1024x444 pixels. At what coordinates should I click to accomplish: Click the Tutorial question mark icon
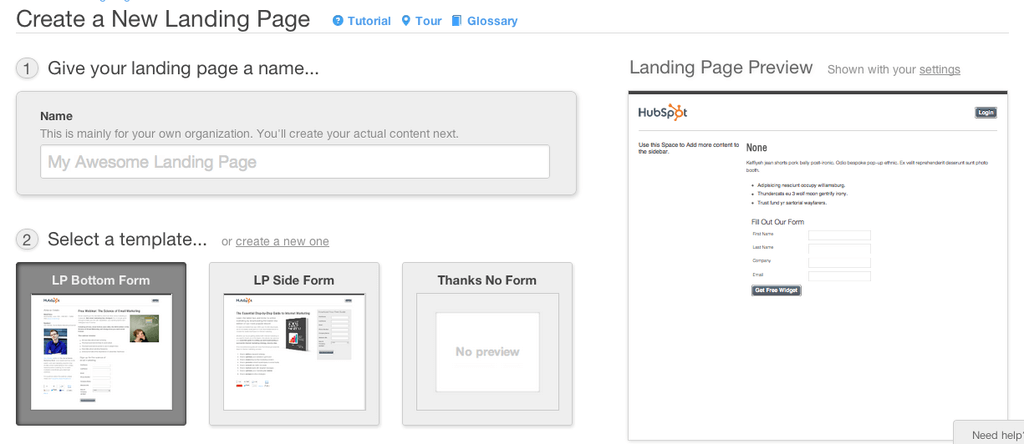coord(338,21)
